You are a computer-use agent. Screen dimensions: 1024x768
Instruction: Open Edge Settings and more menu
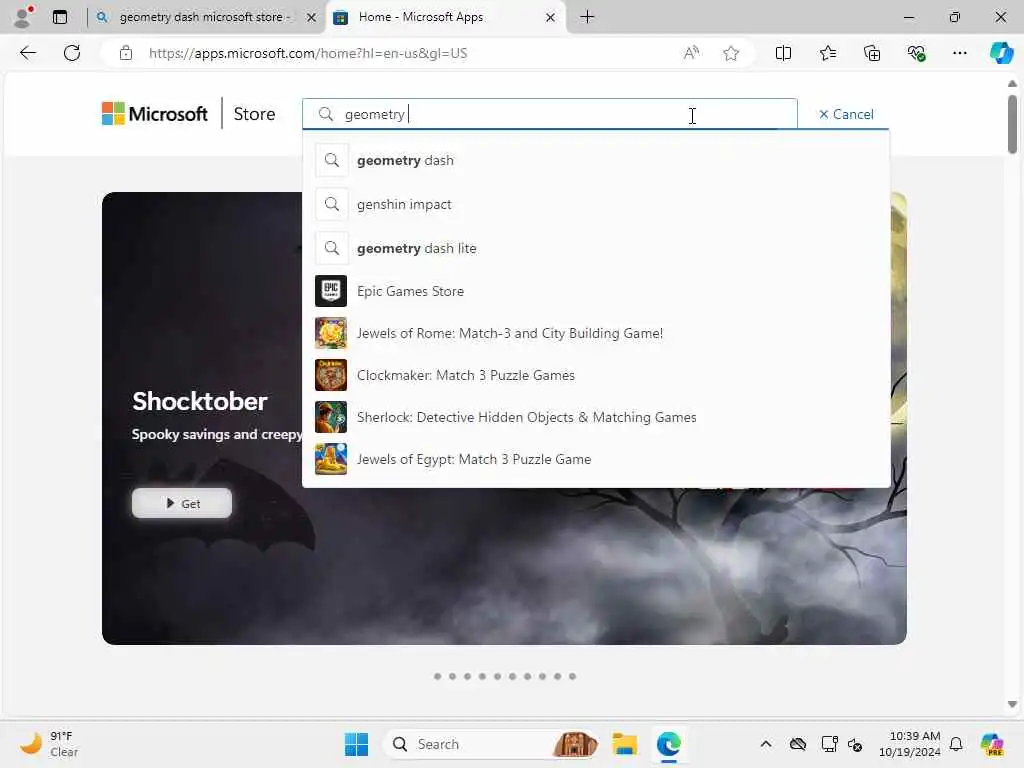pyautogui.click(x=959, y=53)
